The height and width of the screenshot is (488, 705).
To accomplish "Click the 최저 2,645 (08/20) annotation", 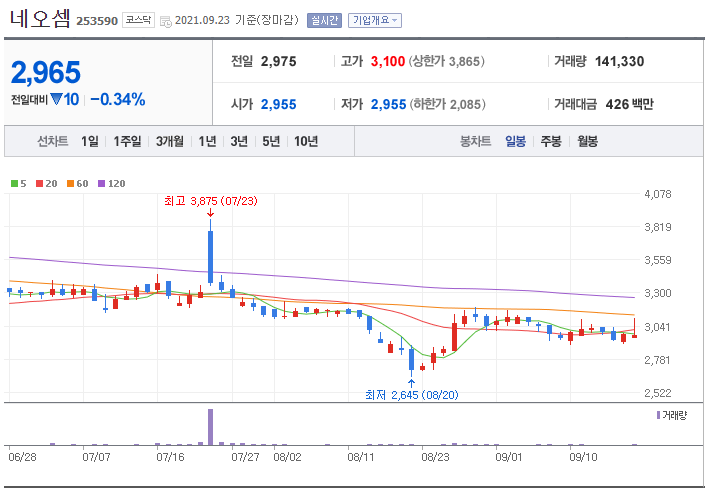I will (x=412, y=395).
